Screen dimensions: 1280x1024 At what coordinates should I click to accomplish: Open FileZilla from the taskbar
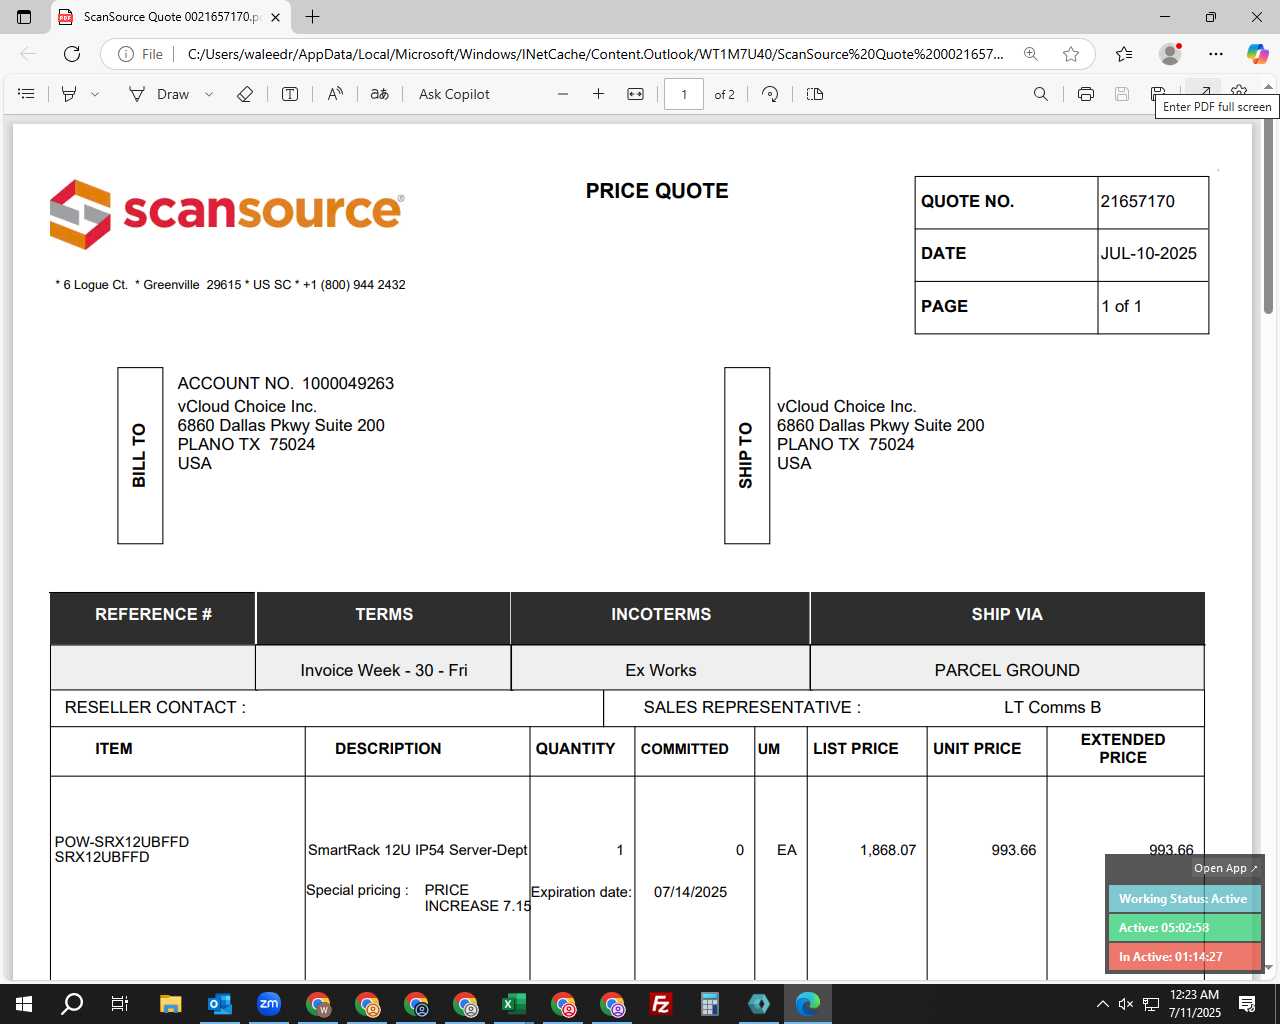point(660,1004)
